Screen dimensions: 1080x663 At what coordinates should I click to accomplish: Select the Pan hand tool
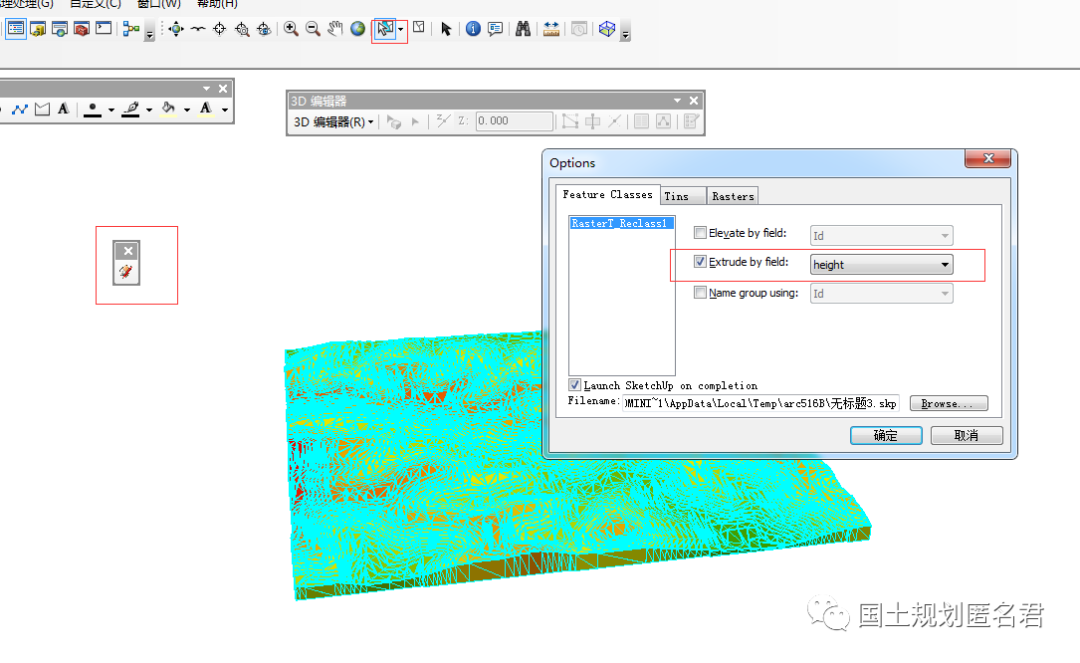pyautogui.click(x=335, y=29)
